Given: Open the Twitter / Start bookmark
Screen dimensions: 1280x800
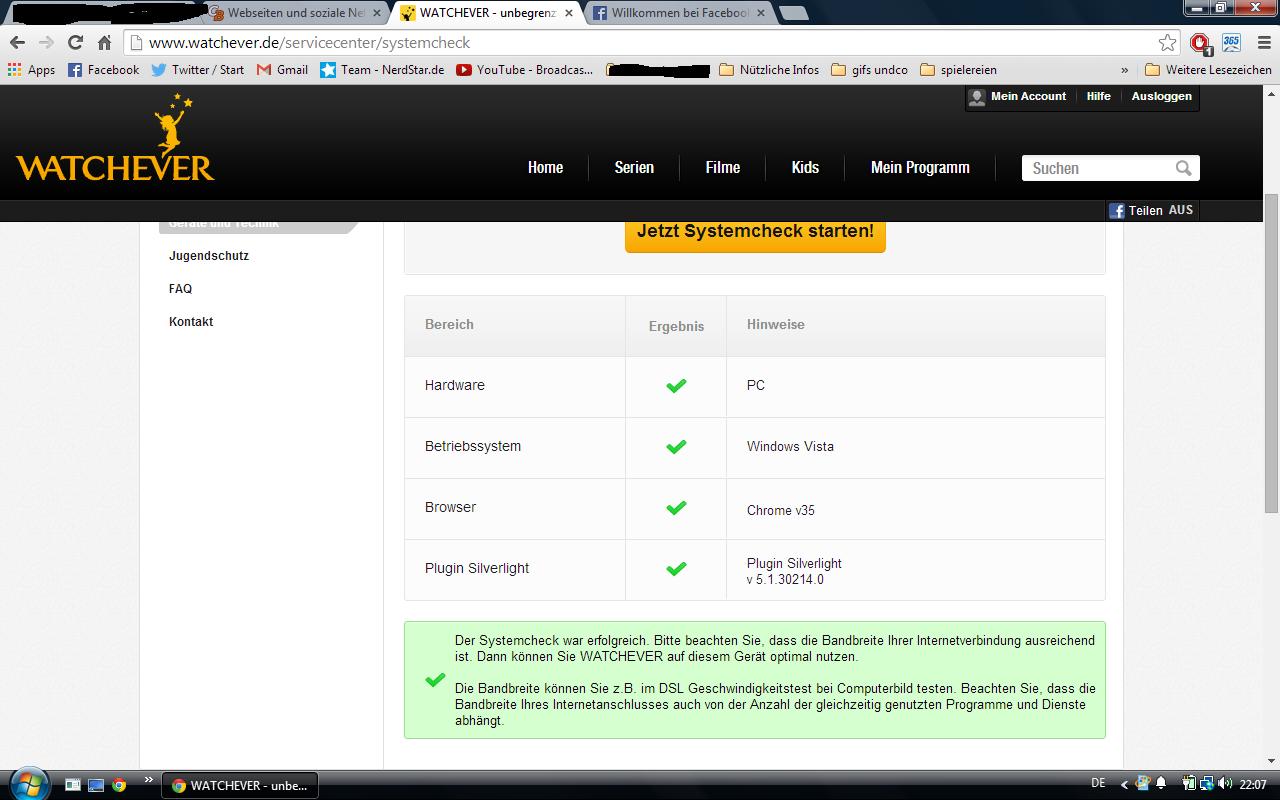Looking at the screenshot, I should coord(198,70).
